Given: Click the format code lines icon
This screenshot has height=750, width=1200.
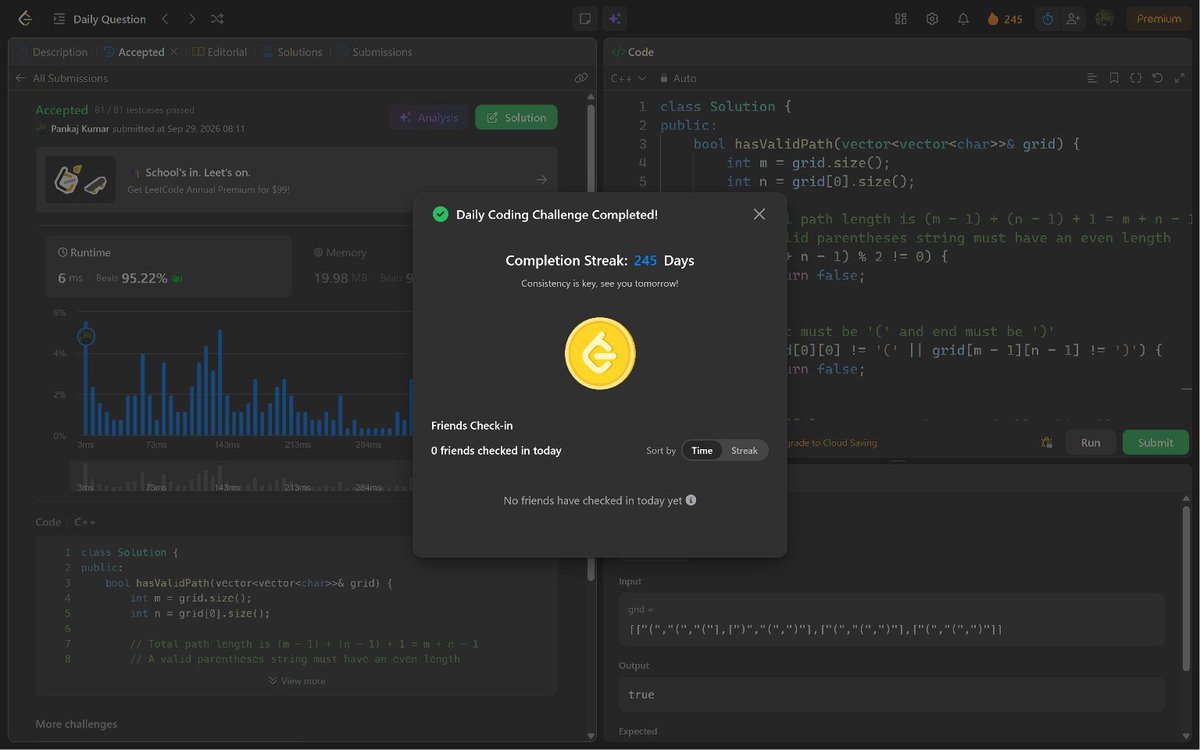Looking at the screenshot, I should click(x=1092, y=78).
